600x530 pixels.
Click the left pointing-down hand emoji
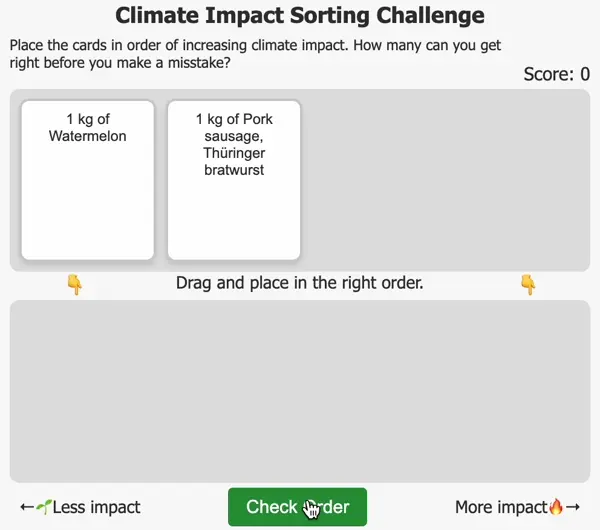(74, 285)
